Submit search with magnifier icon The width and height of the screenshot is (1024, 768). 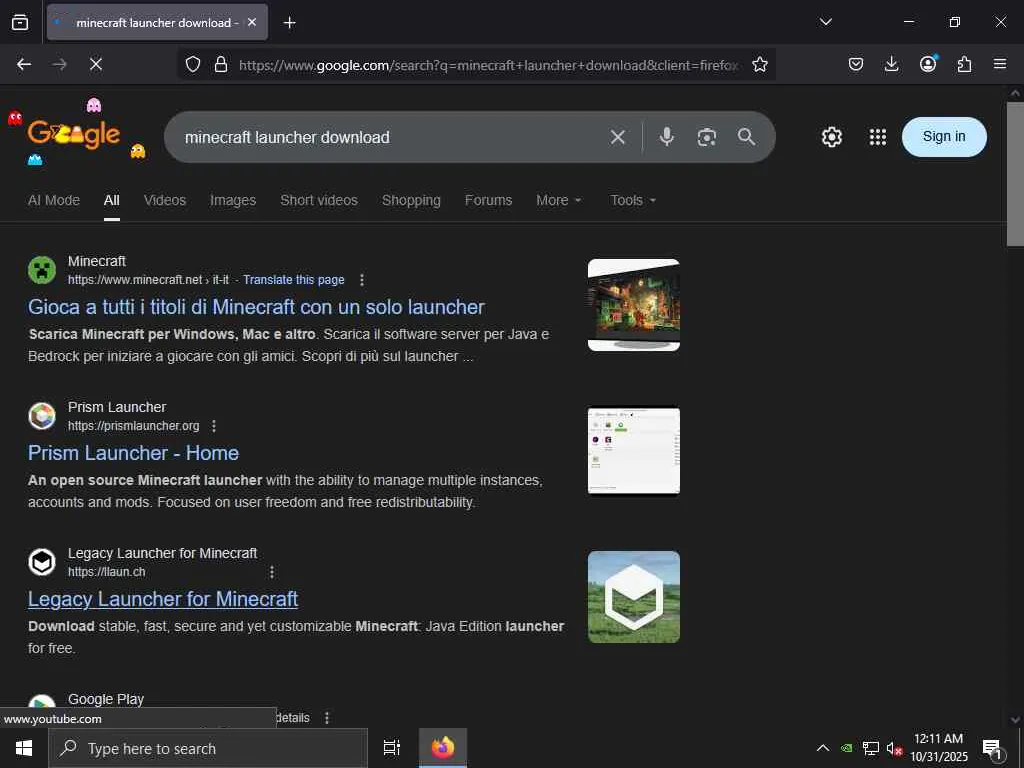point(746,136)
